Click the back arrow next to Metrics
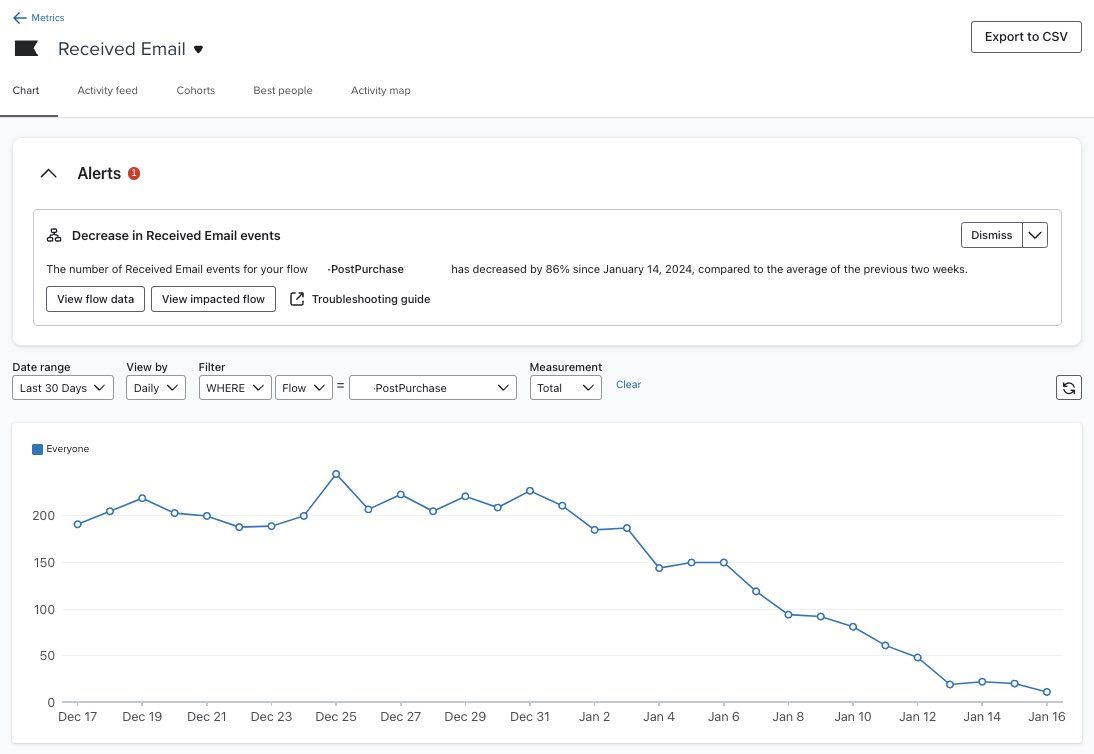This screenshot has height=754, width=1094. click(20, 18)
